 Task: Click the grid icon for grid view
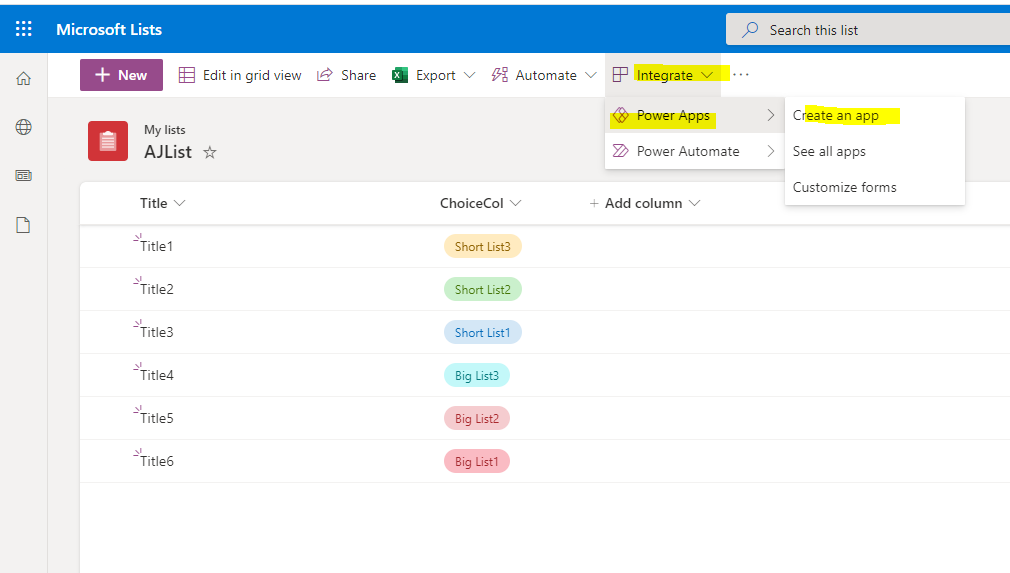click(x=187, y=75)
